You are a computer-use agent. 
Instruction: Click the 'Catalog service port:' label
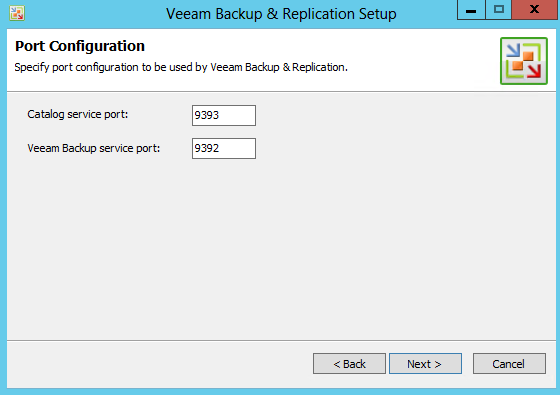78,114
